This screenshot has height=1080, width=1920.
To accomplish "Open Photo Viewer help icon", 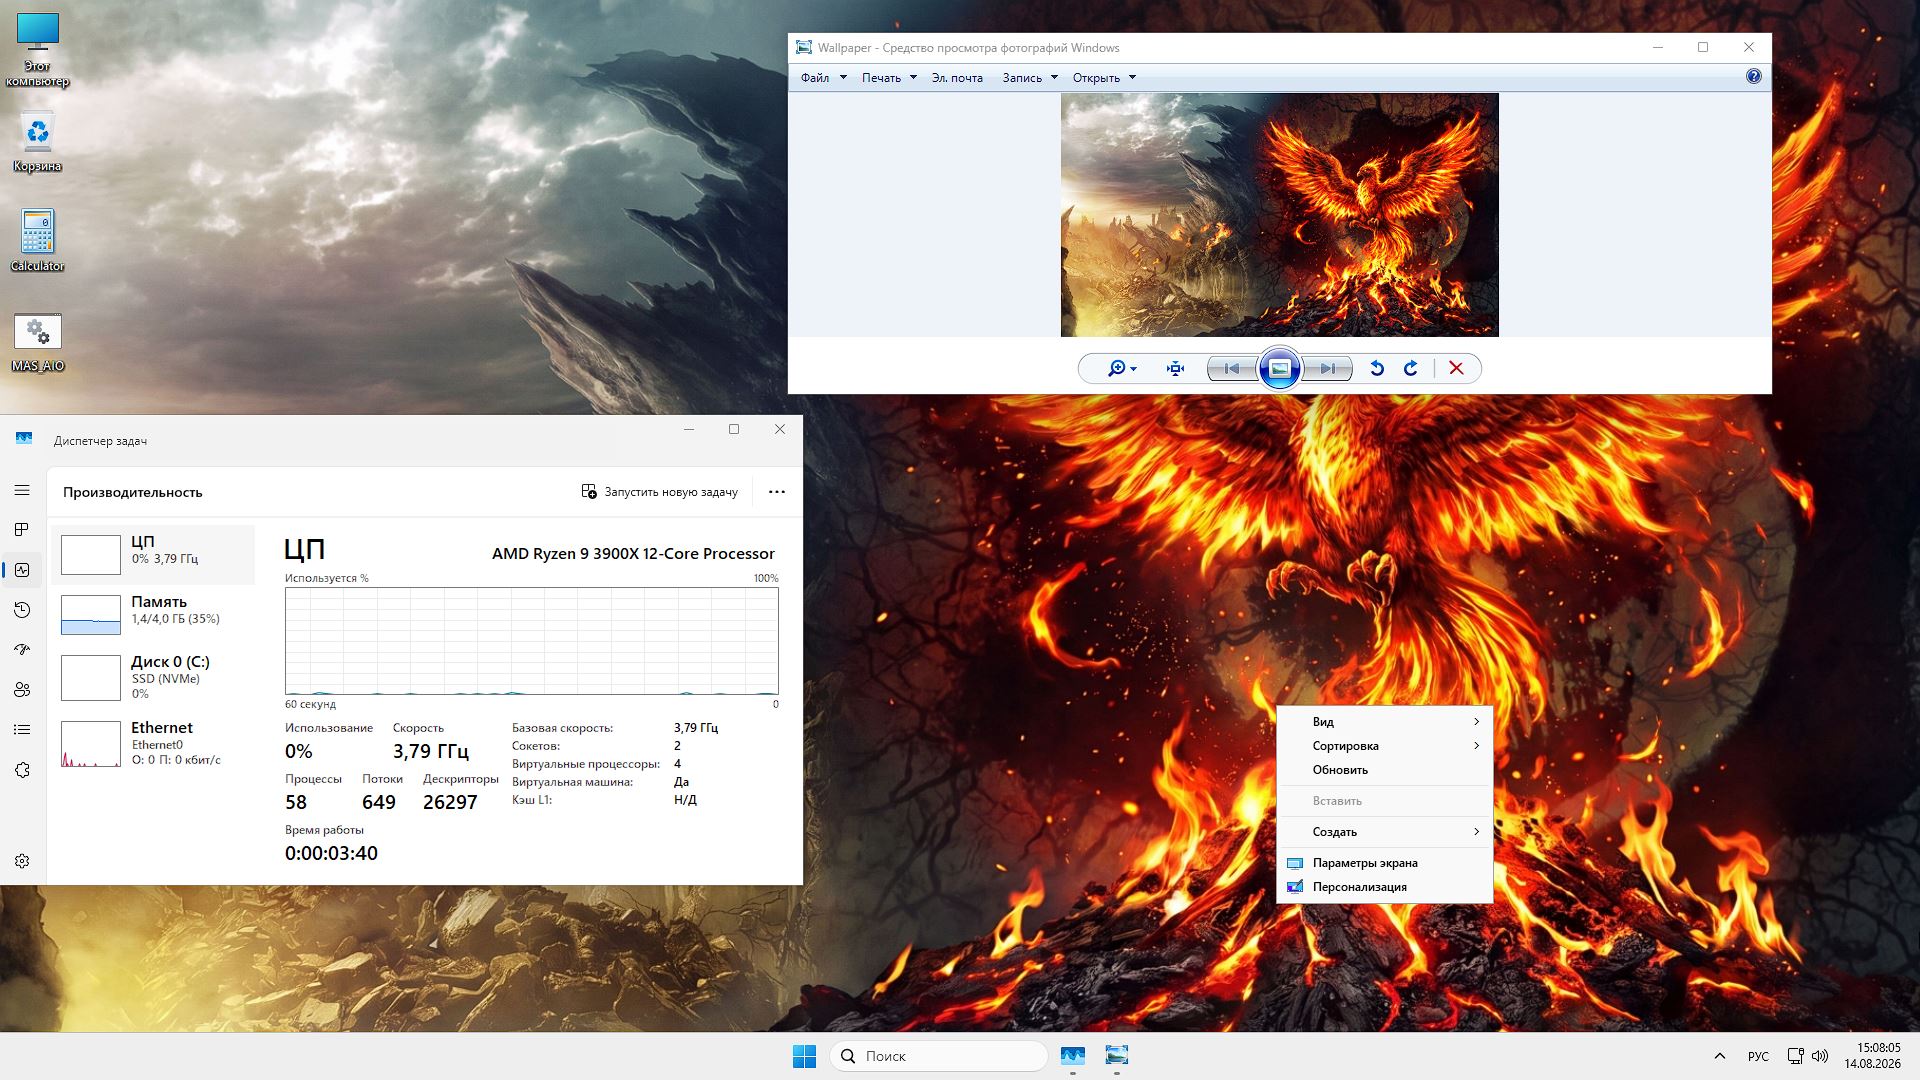I will [x=1753, y=77].
